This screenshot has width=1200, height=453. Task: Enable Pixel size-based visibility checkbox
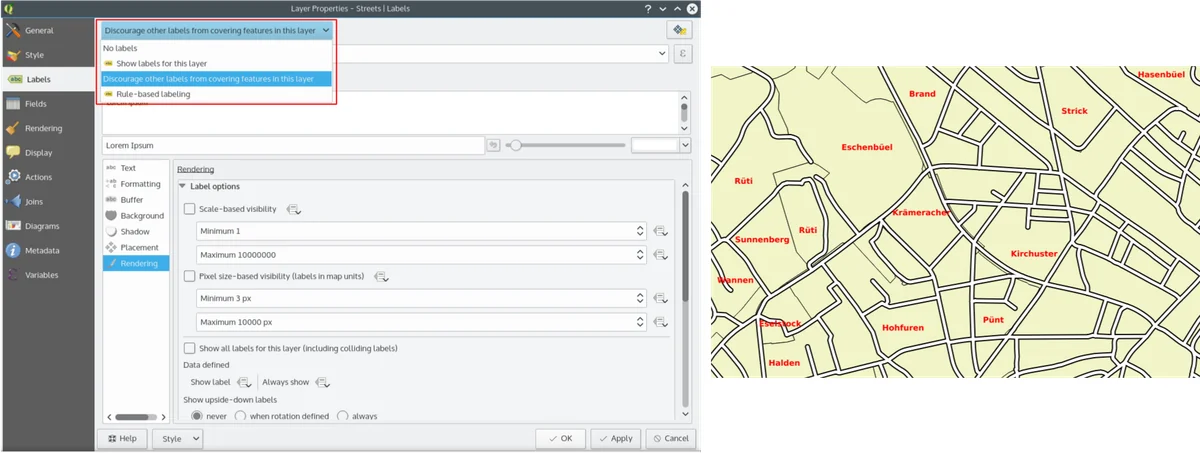[190, 276]
